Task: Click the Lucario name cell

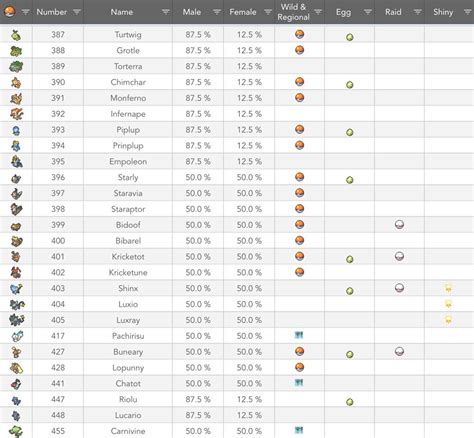Action: pos(128,415)
